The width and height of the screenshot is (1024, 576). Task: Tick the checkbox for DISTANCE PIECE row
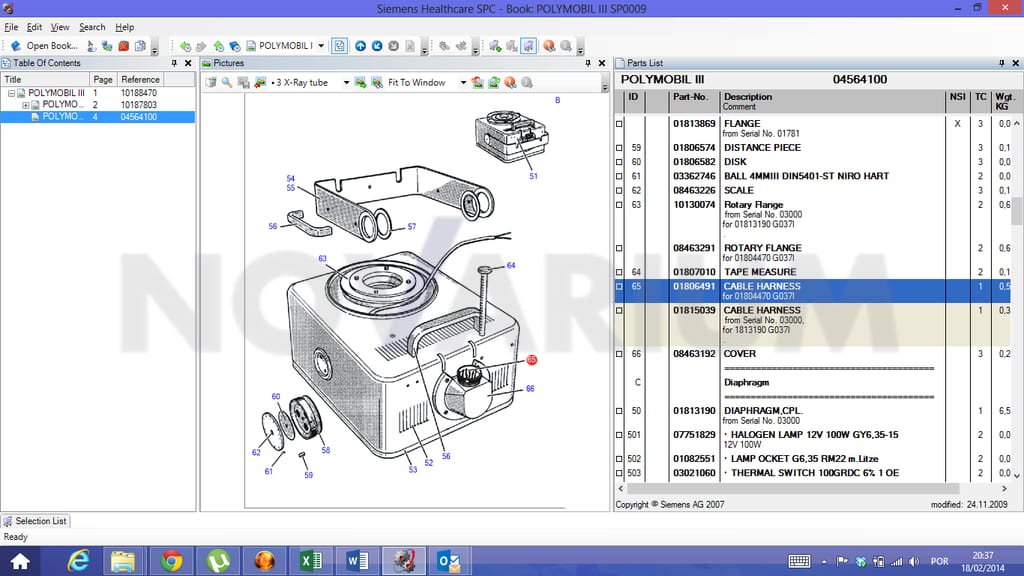[619, 148]
